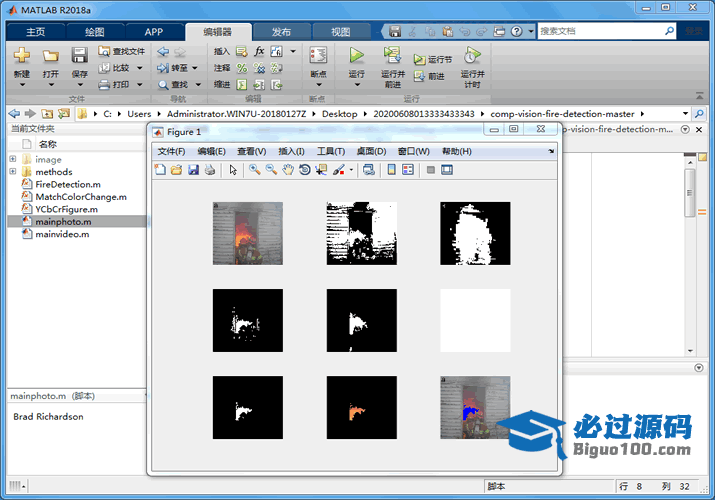Click the Breakpoints (断点) icon

point(318,57)
